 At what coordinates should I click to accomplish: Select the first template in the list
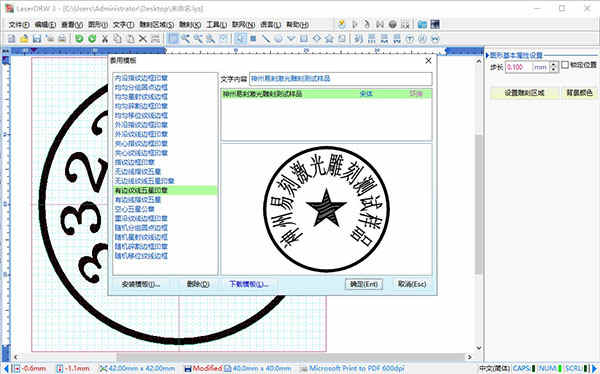pos(141,78)
